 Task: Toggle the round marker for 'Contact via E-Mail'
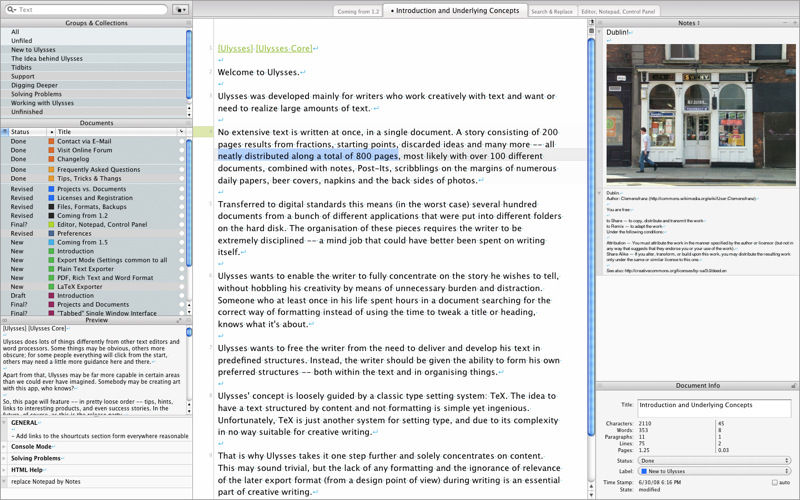coord(182,141)
